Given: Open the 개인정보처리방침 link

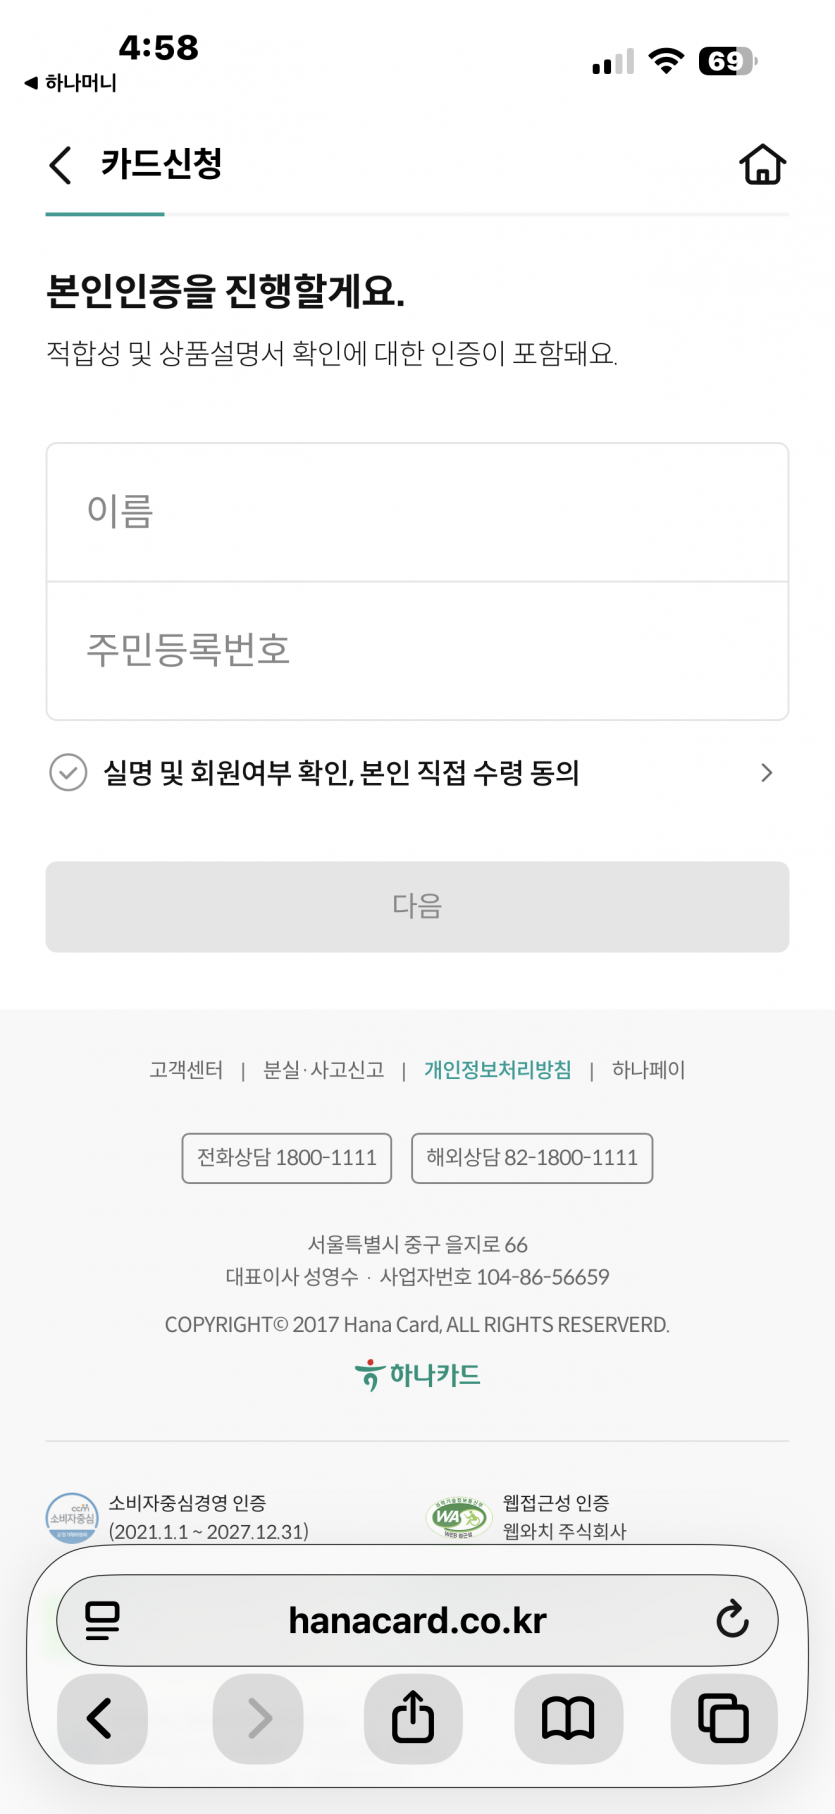Looking at the screenshot, I should pos(498,1070).
